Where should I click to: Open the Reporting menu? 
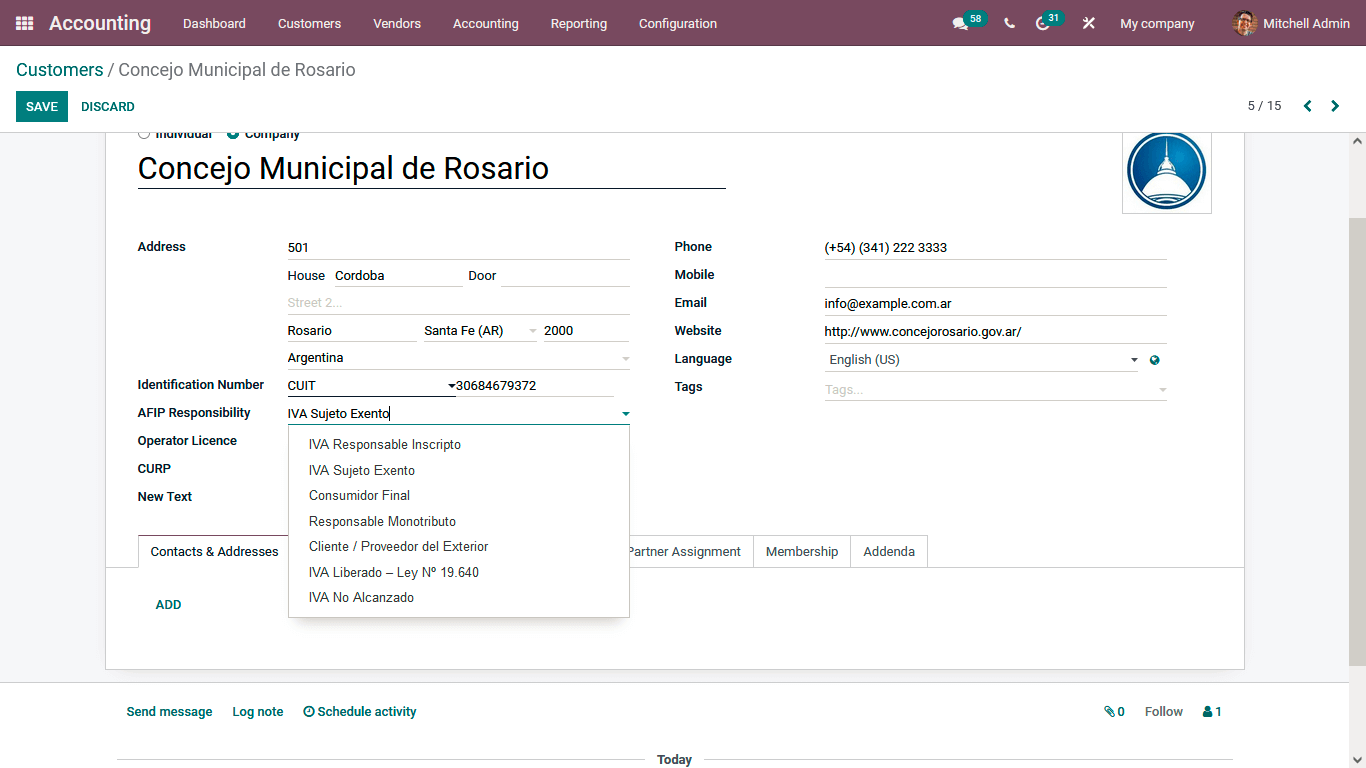tap(578, 23)
